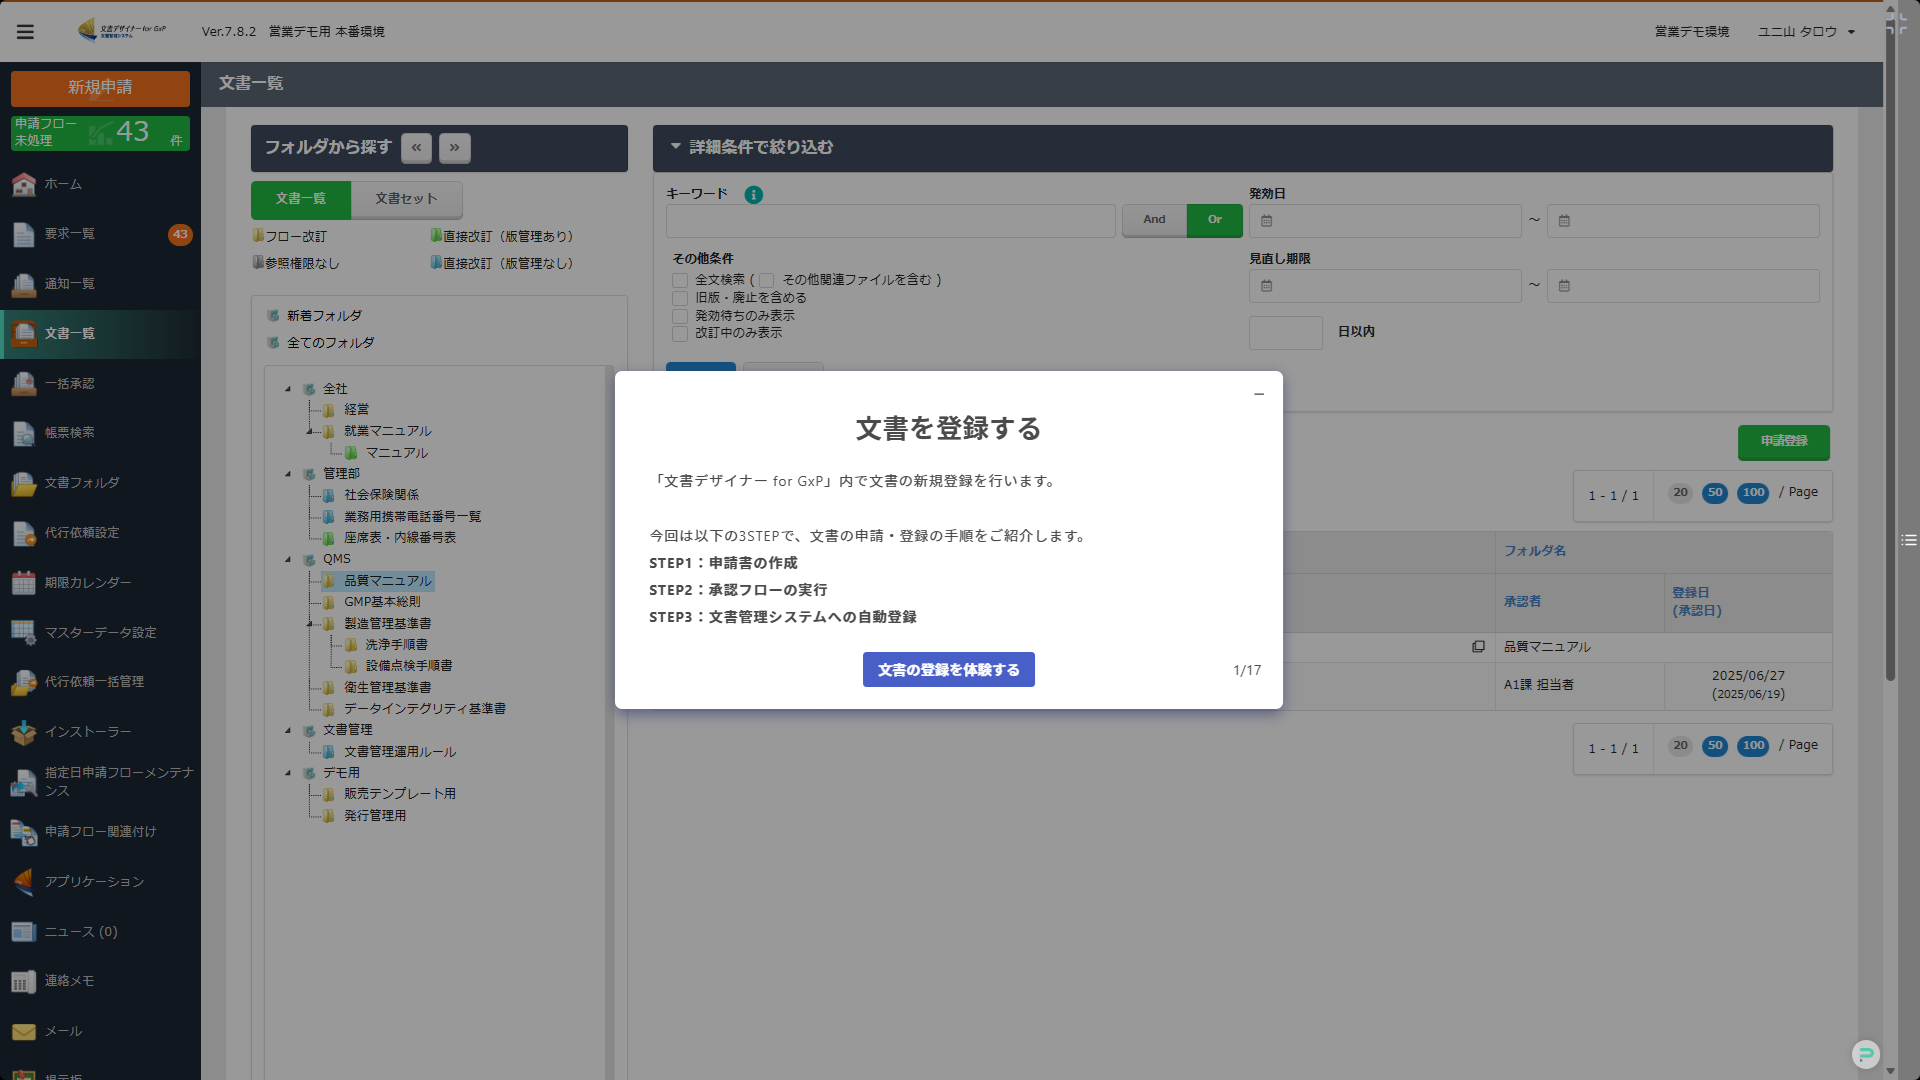Select the 文書一覧 tab
This screenshot has width=1920, height=1080.
301,199
